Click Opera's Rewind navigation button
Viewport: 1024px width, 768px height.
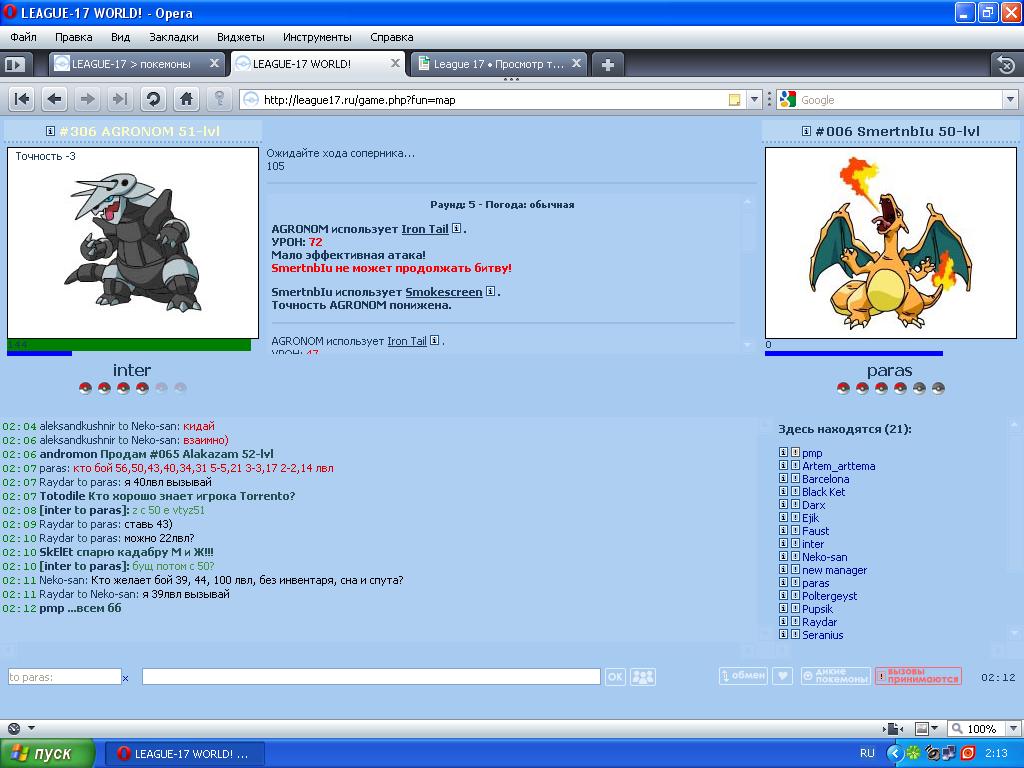coord(22,99)
